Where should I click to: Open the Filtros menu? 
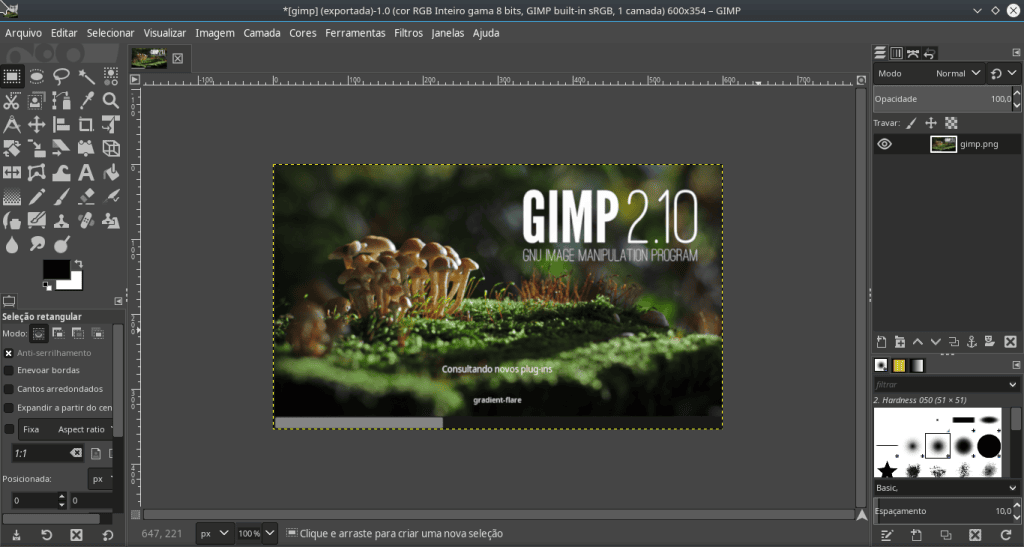[408, 33]
